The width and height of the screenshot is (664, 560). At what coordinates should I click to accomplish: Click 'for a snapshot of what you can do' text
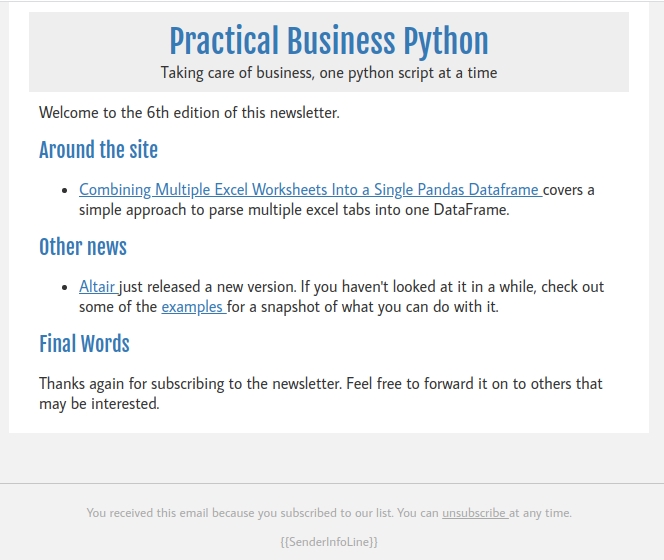(362, 307)
